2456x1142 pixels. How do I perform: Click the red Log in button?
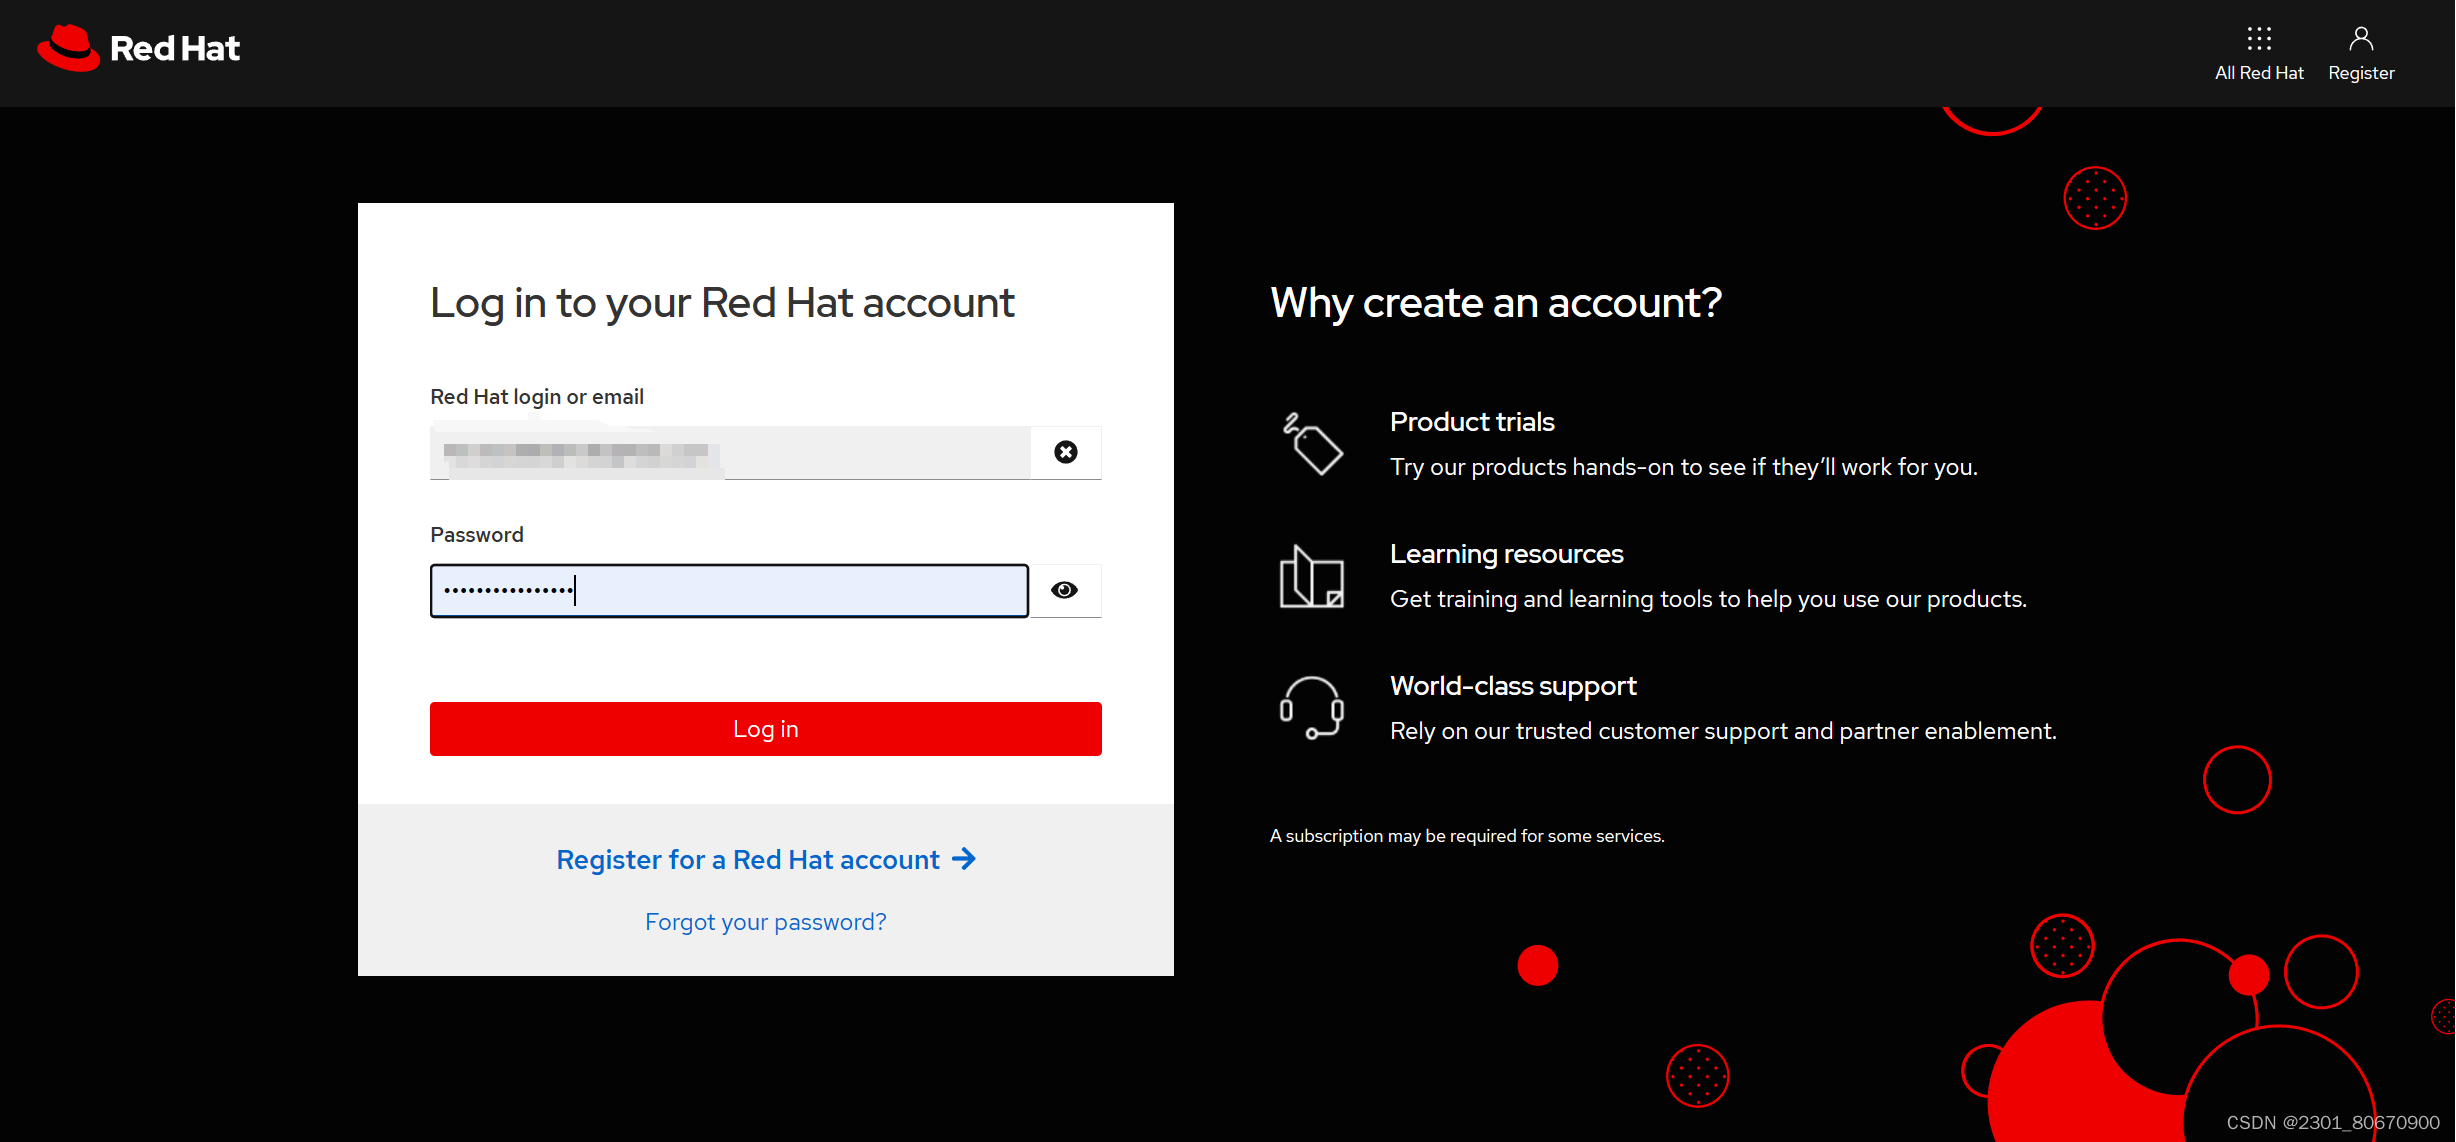(765, 728)
